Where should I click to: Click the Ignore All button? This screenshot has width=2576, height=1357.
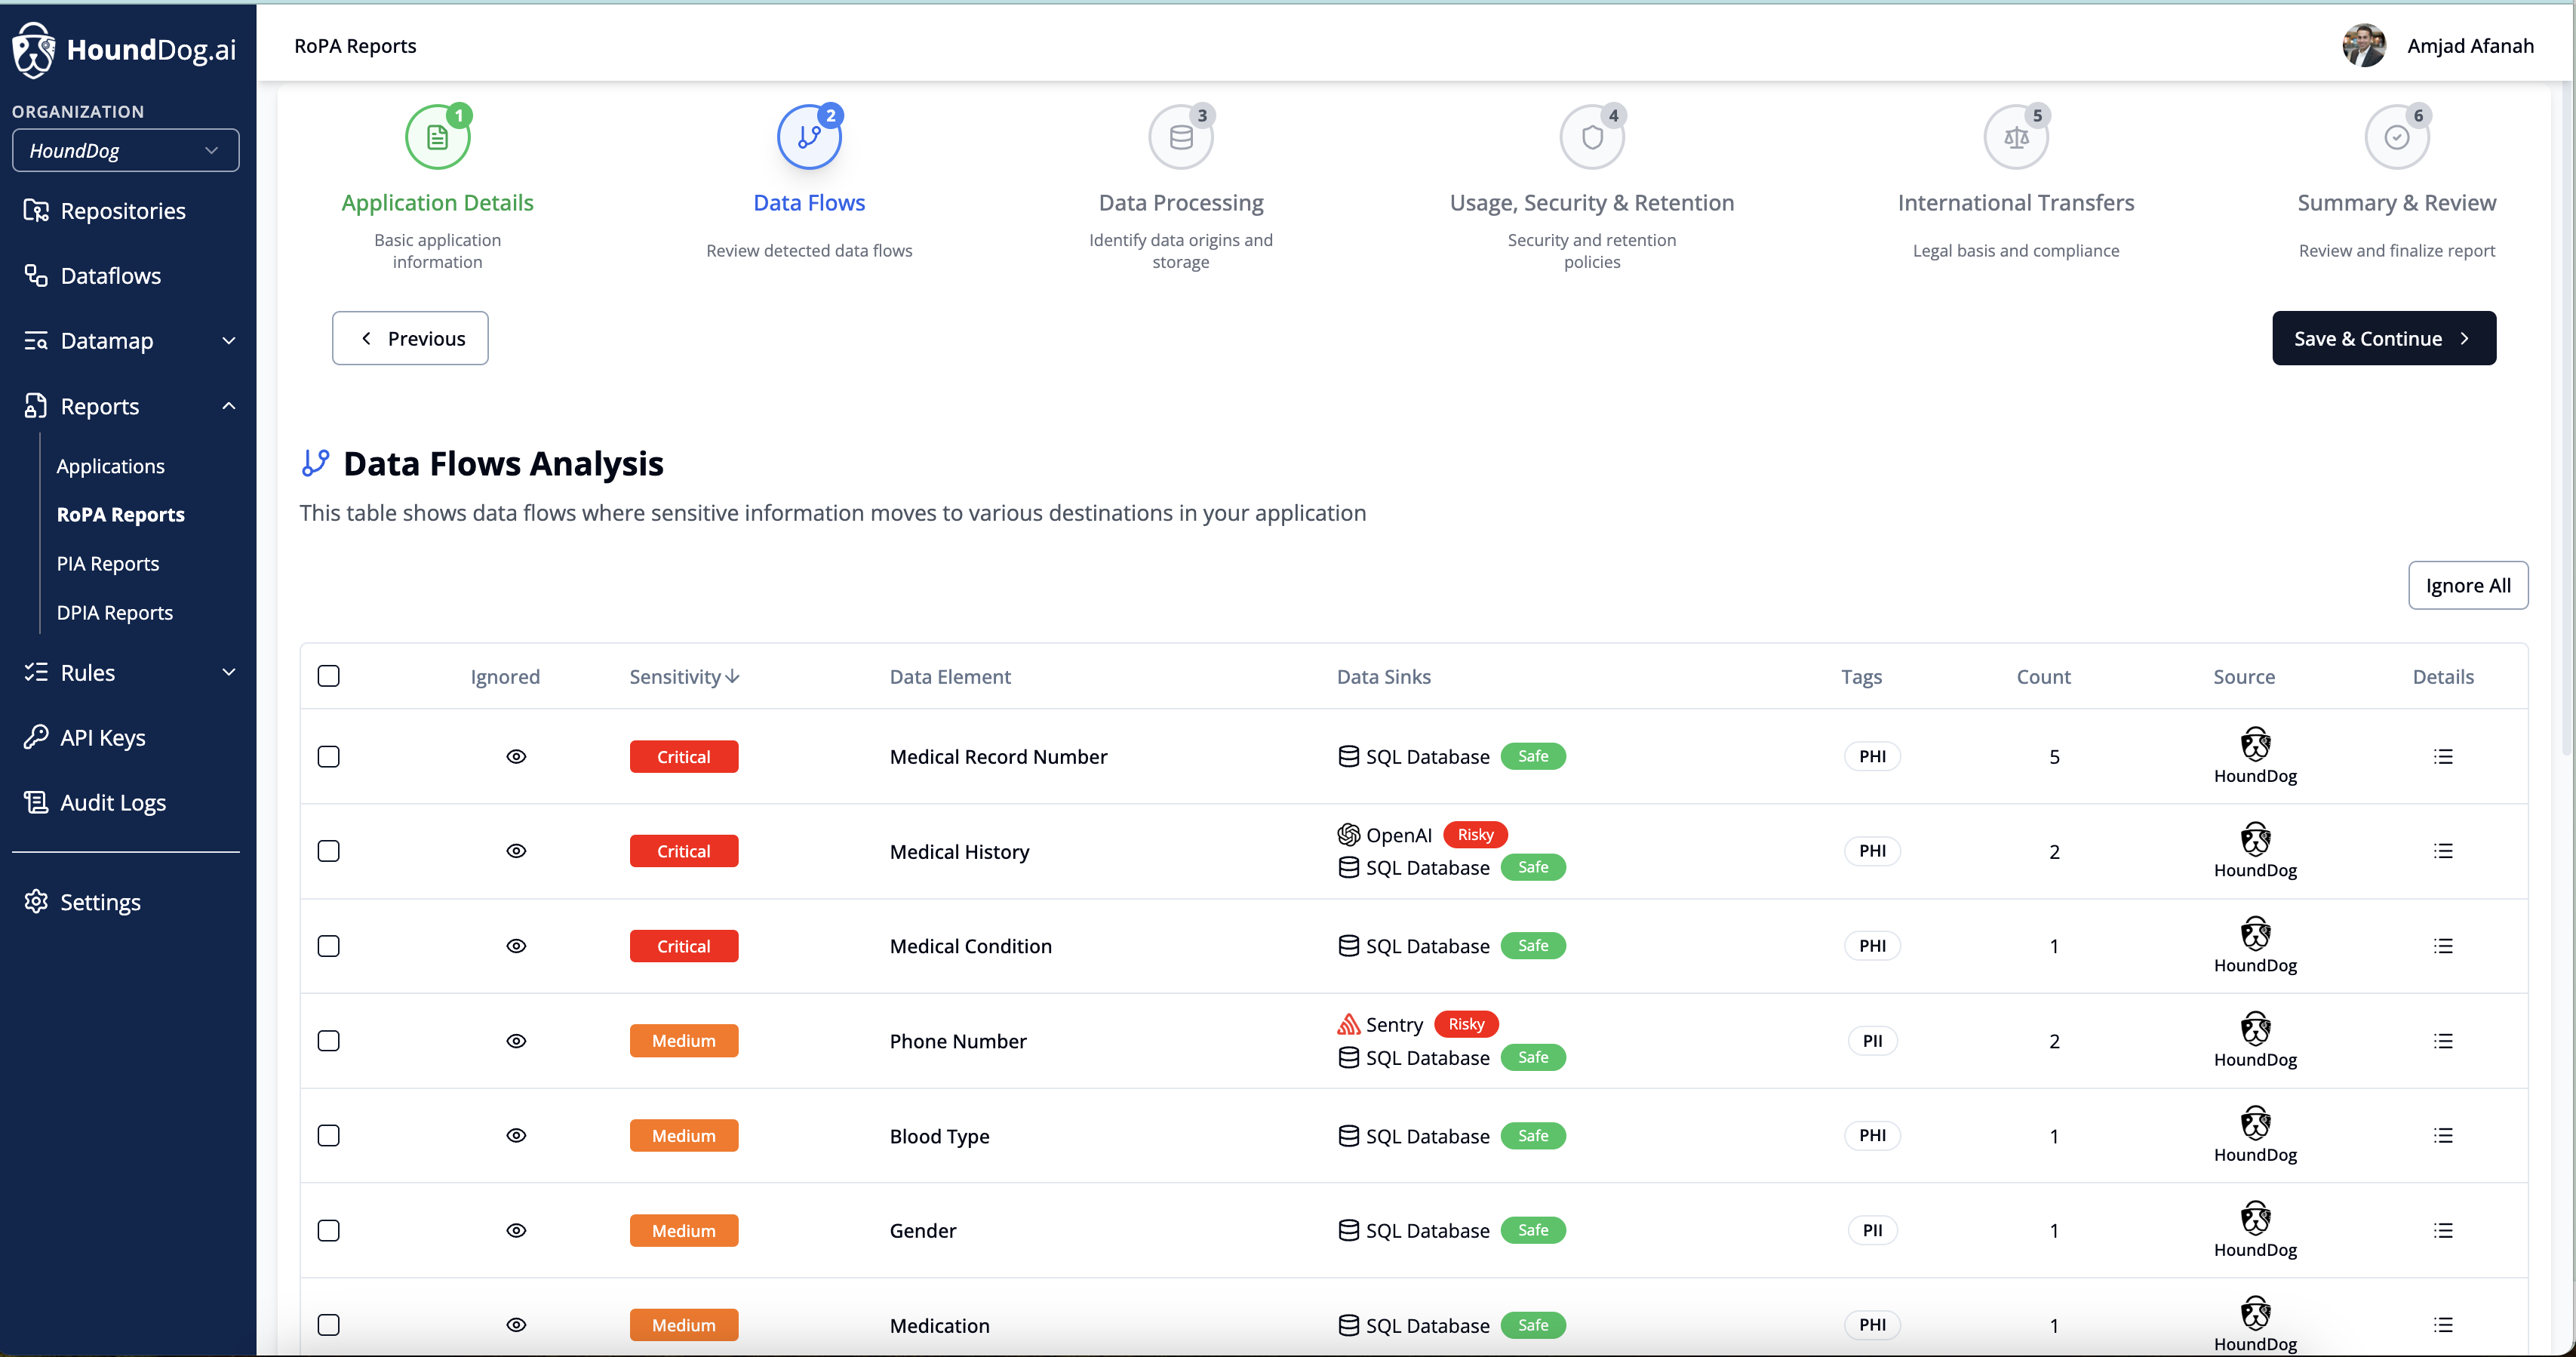[2467, 586]
